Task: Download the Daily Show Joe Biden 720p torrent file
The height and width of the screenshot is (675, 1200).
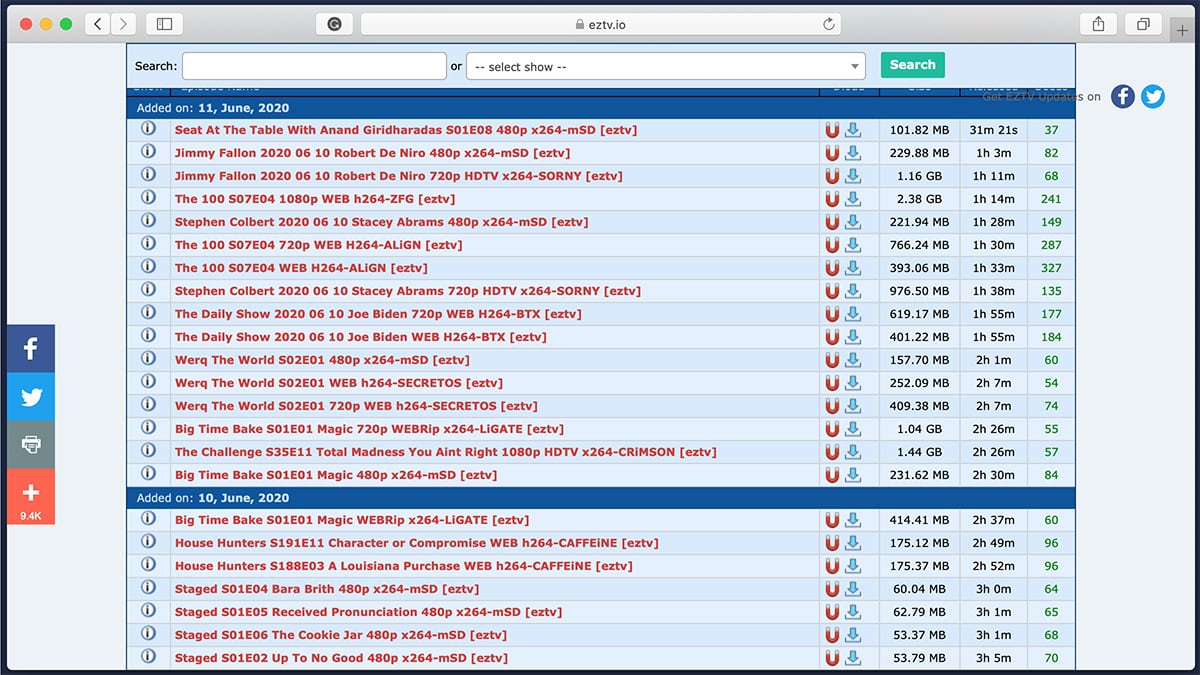Action: tap(852, 314)
